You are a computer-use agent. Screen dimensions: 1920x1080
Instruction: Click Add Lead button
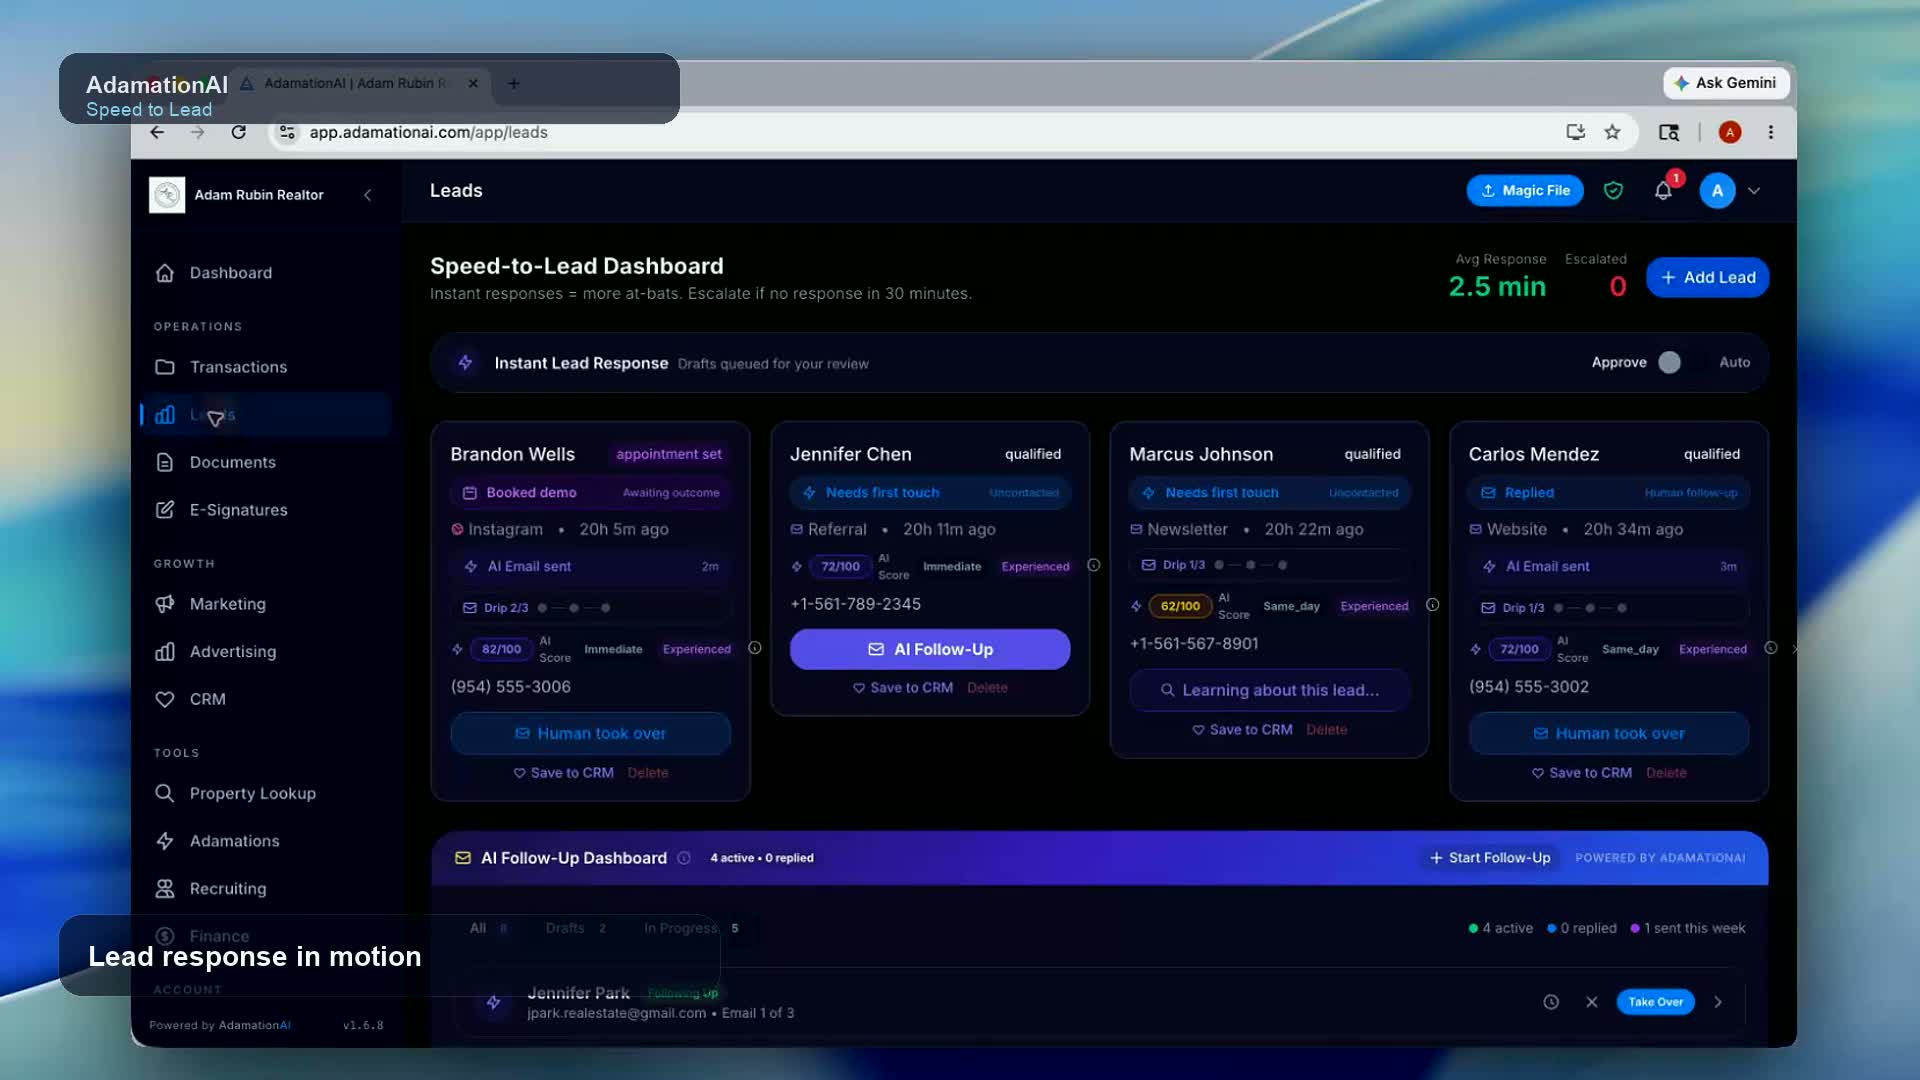point(1708,277)
